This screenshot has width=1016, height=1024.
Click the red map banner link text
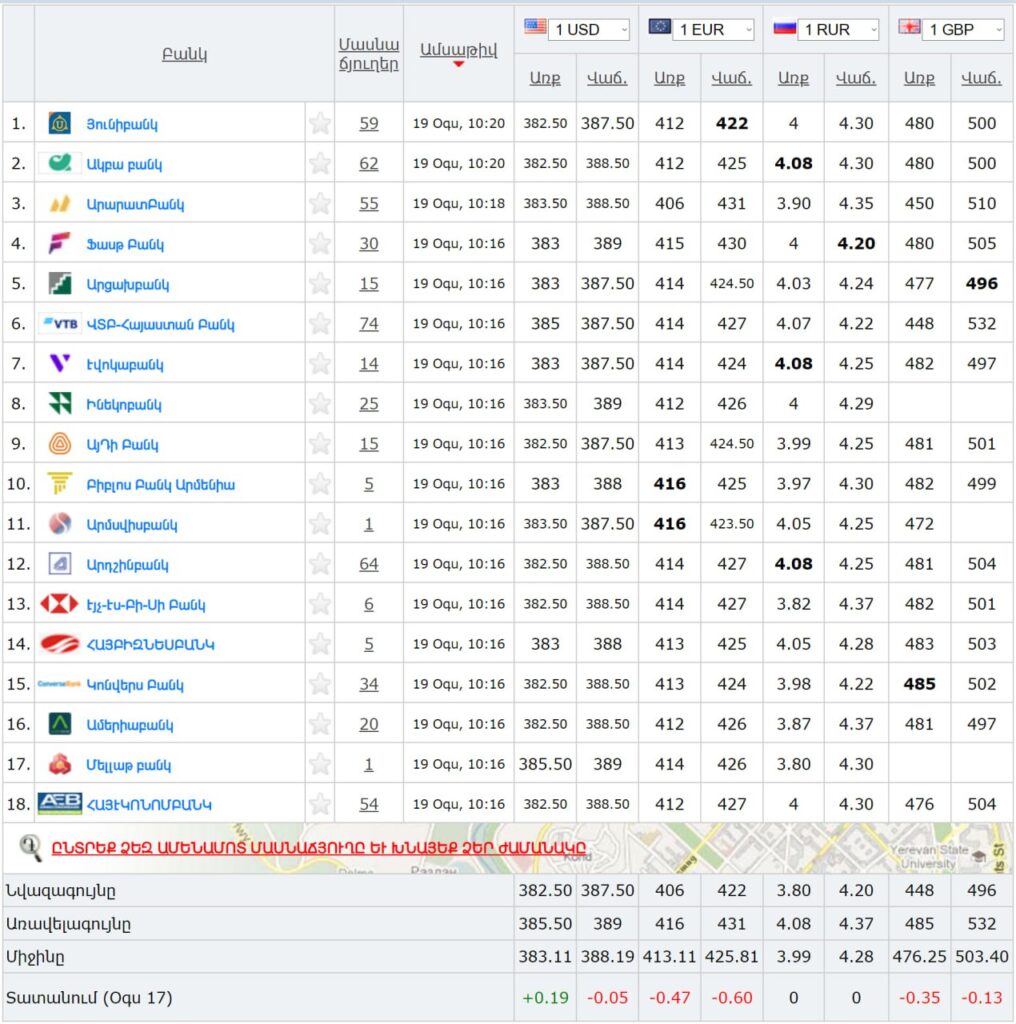pyautogui.click(x=318, y=849)
